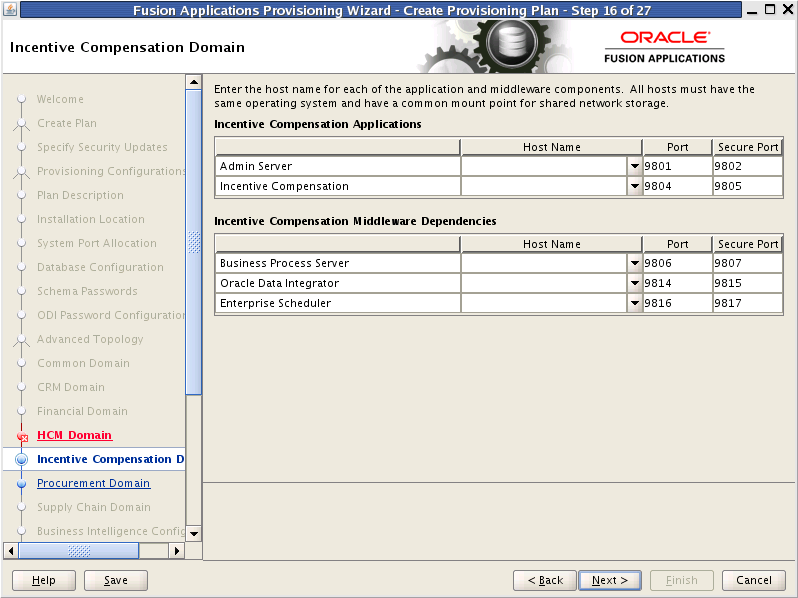
Task: Open Oracle Data Integrator host dropdown
Action: pyautogui.click(x=635, y=283)
